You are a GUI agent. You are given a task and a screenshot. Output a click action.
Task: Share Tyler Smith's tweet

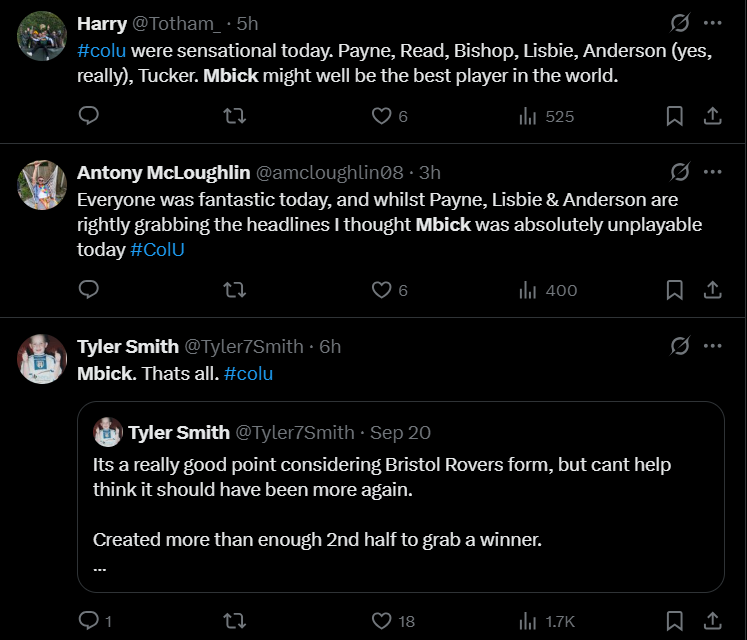coord(712,621)
